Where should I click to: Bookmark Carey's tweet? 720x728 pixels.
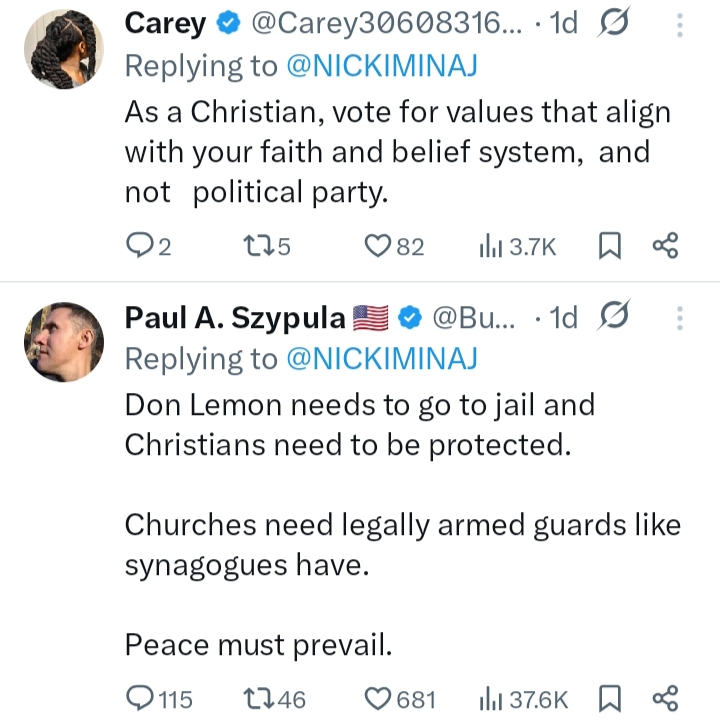[610, 246]
